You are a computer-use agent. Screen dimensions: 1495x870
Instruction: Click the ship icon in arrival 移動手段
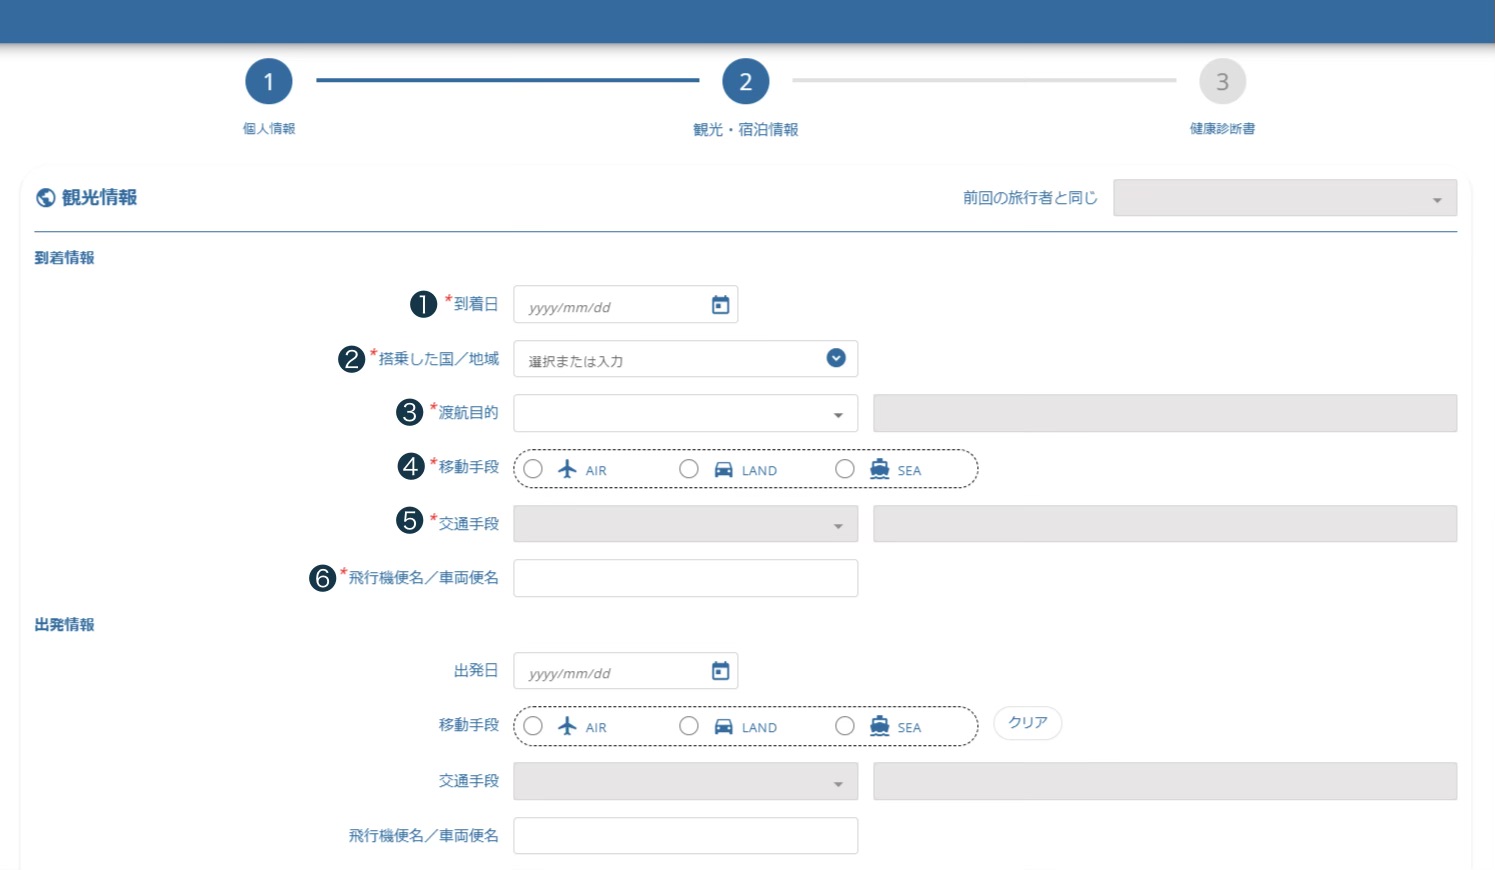(879, 469)
